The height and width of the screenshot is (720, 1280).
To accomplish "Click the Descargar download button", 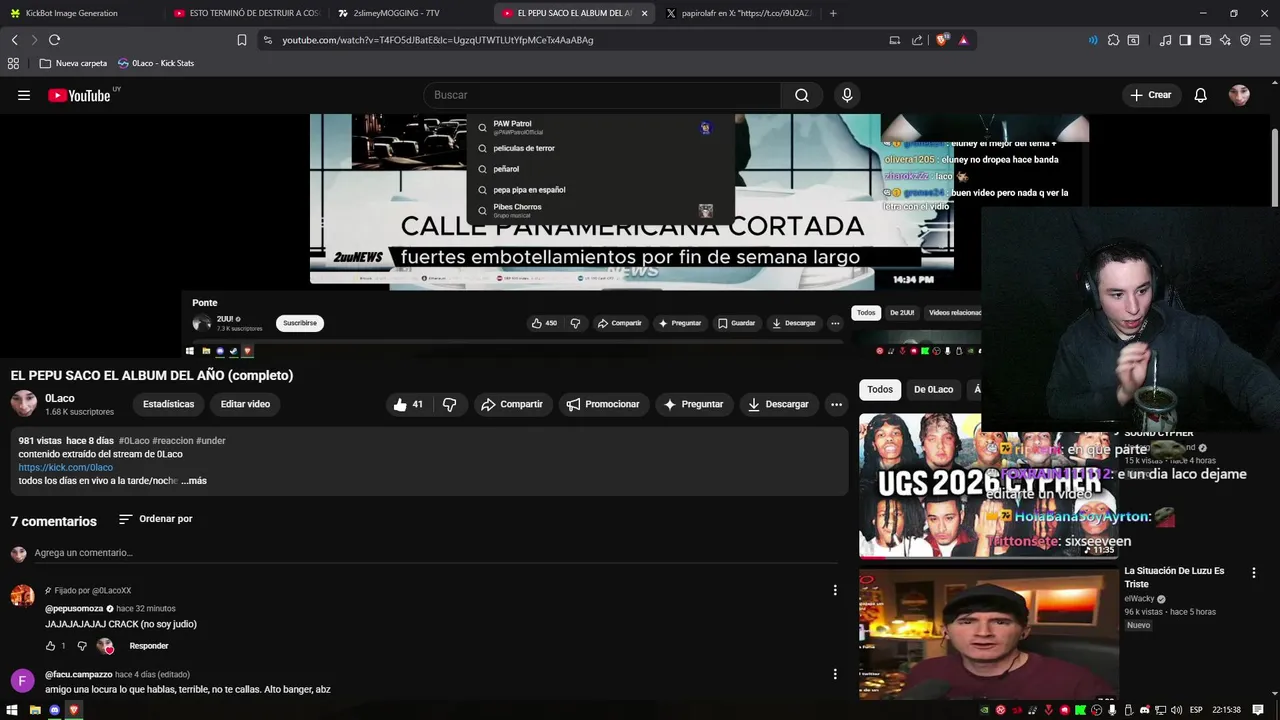I will pyautogui.click(x=777, y=404).
